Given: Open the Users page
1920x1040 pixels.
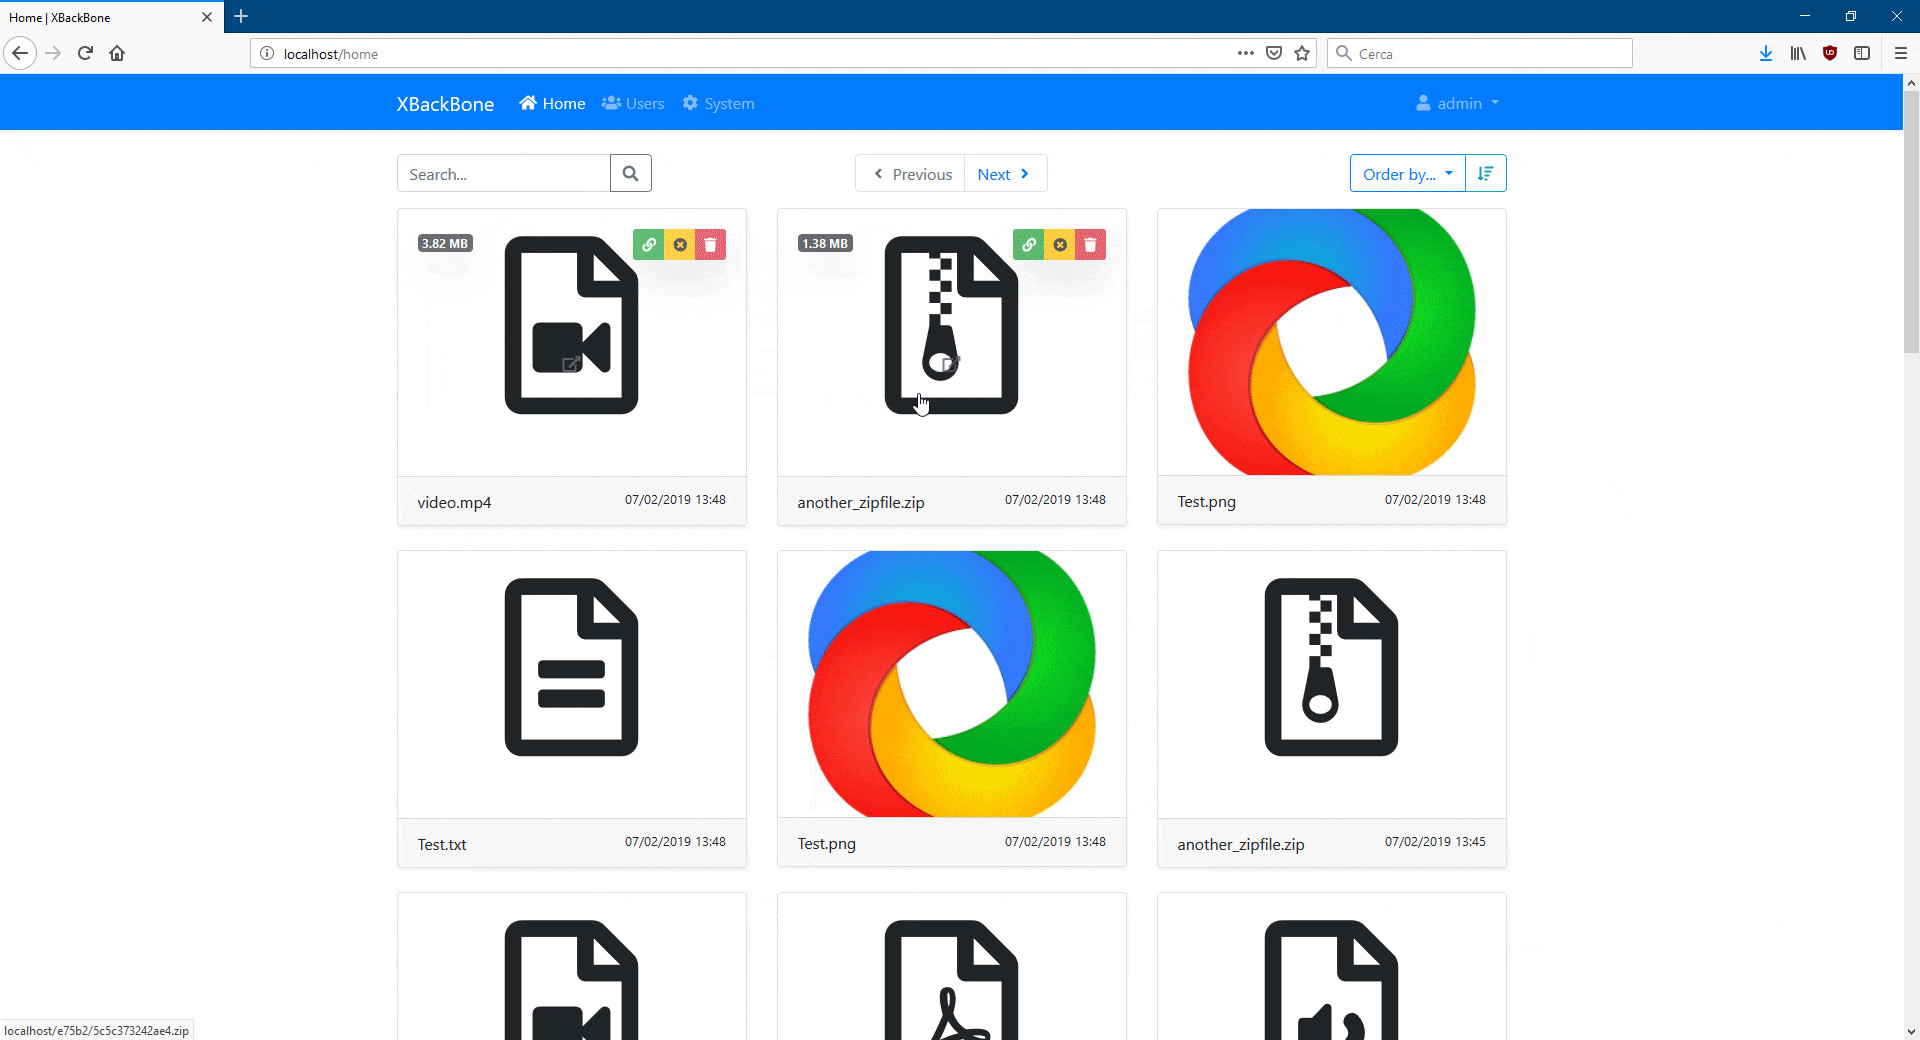Looking at the screenshot, I should 633,103.
